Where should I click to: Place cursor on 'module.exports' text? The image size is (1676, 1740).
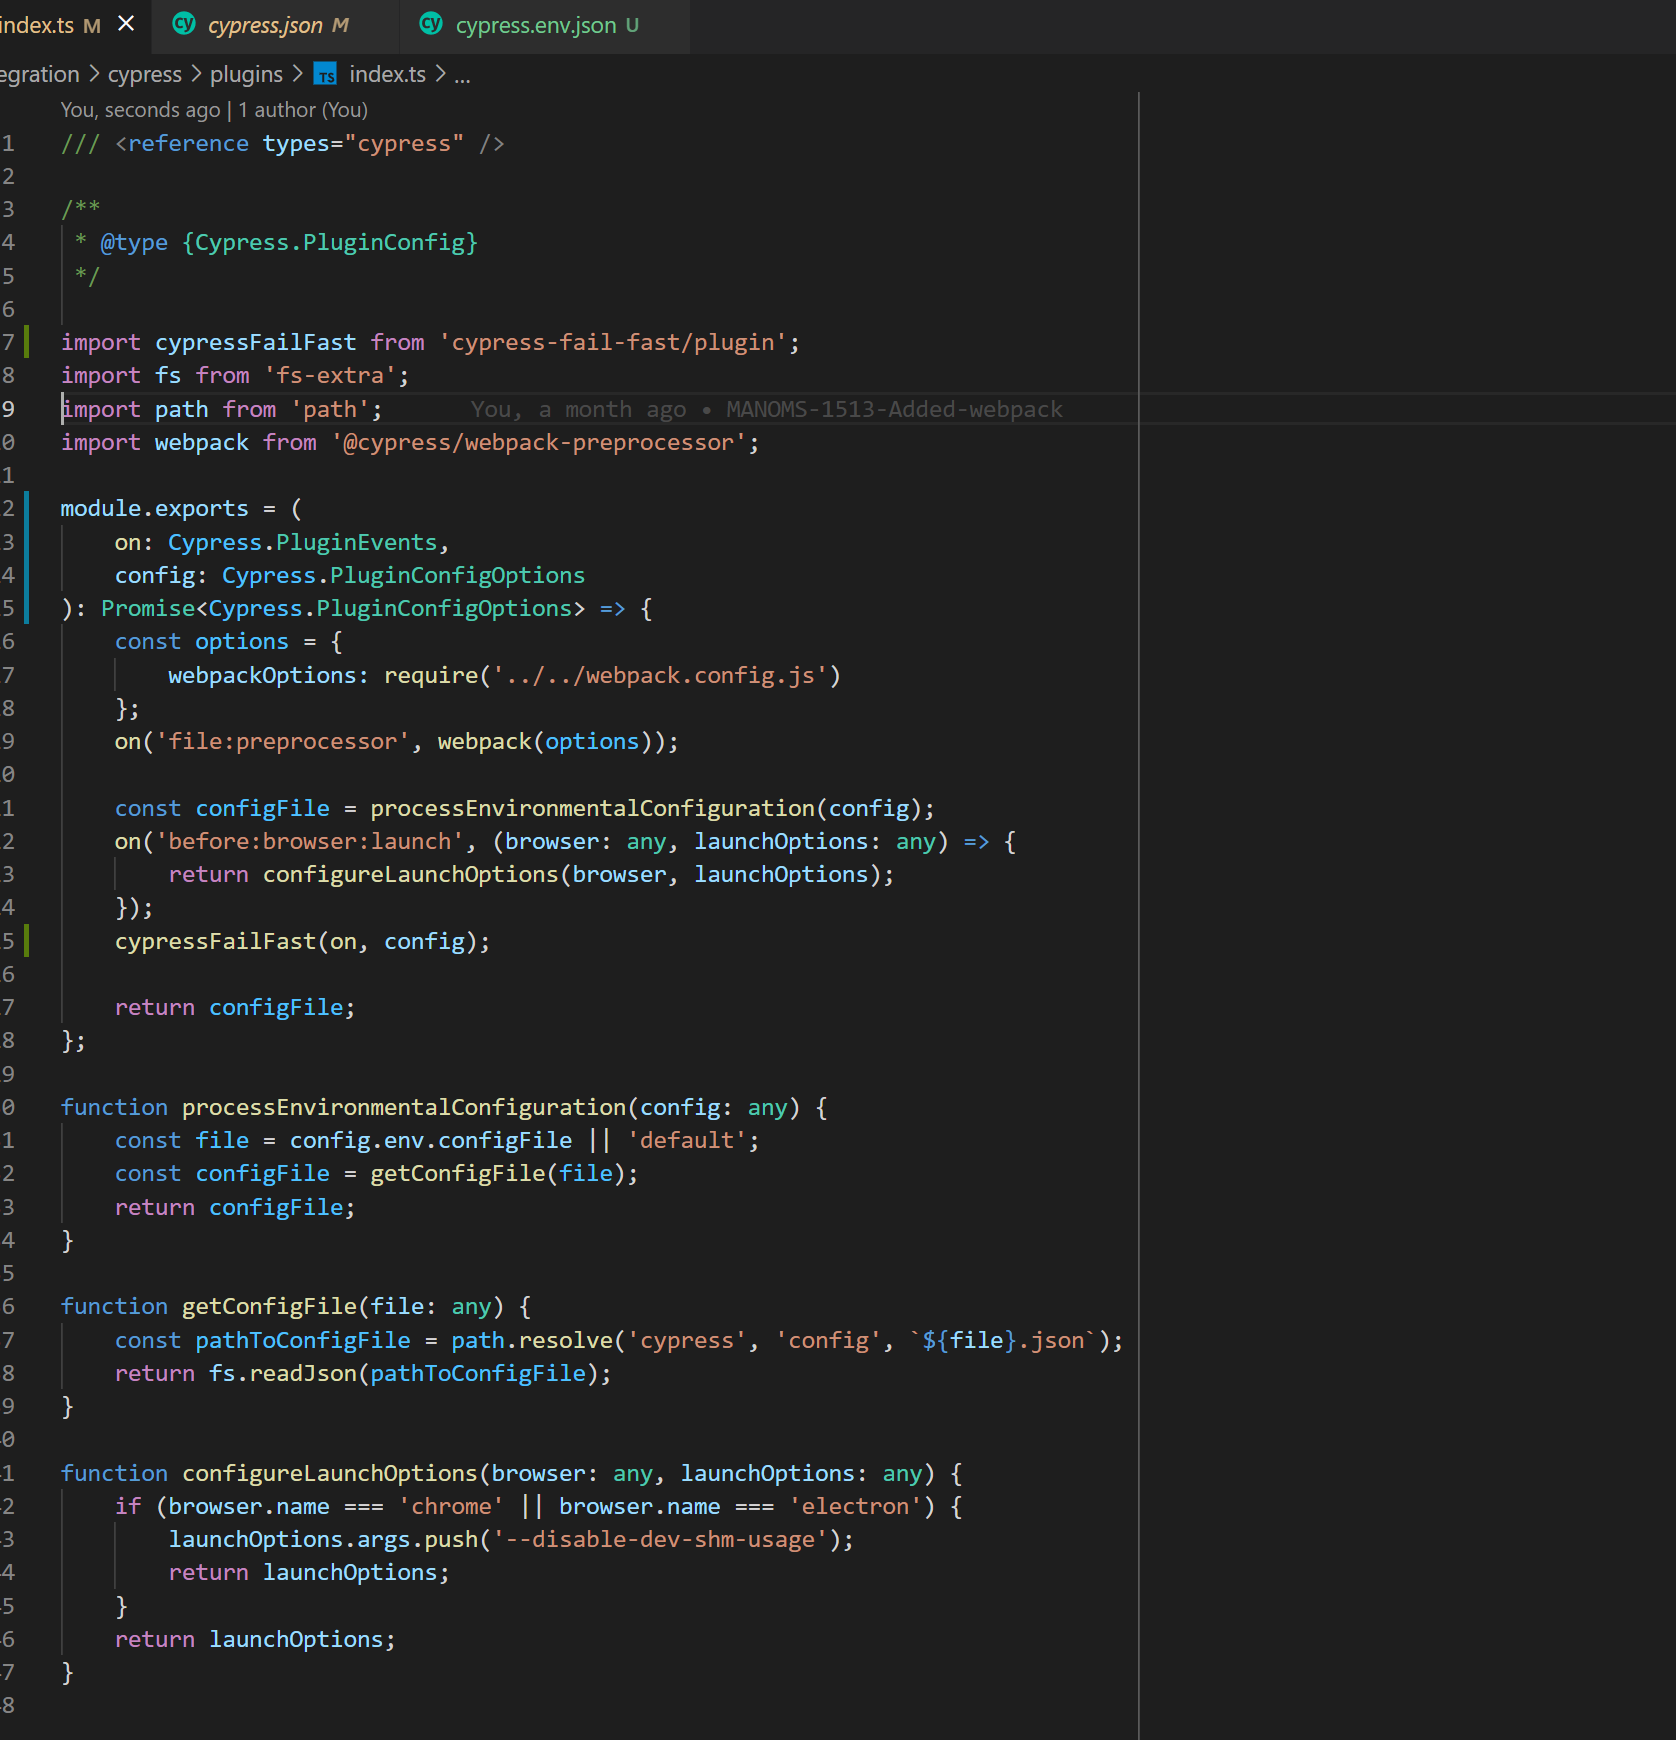[154, 509]
